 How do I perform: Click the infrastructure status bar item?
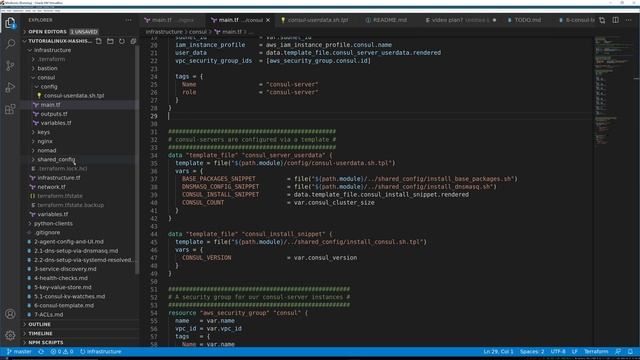tap(100, 351)
